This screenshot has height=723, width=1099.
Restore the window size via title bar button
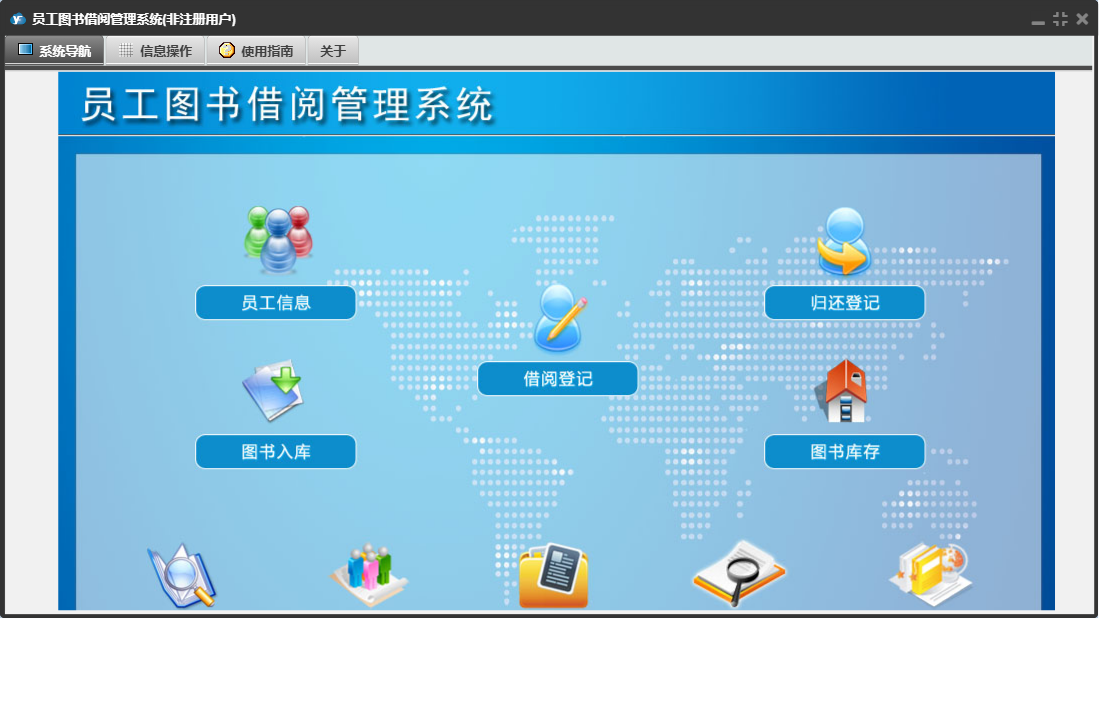point(1060,19)
